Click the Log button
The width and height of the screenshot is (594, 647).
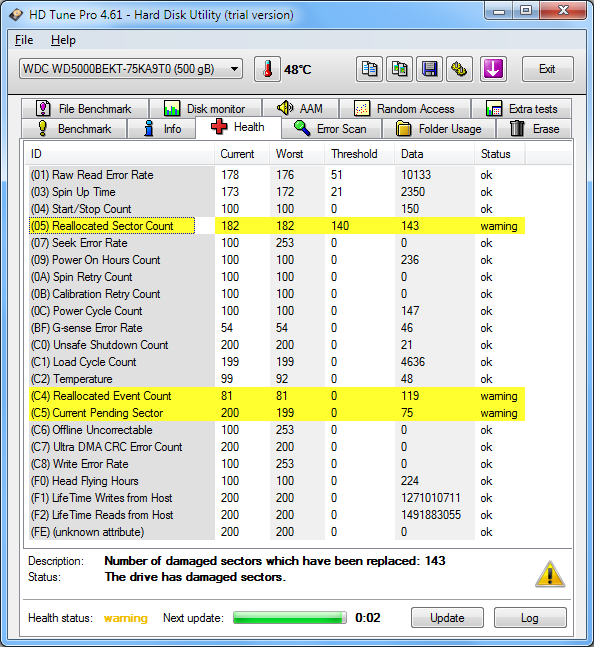tap(530, 618)
